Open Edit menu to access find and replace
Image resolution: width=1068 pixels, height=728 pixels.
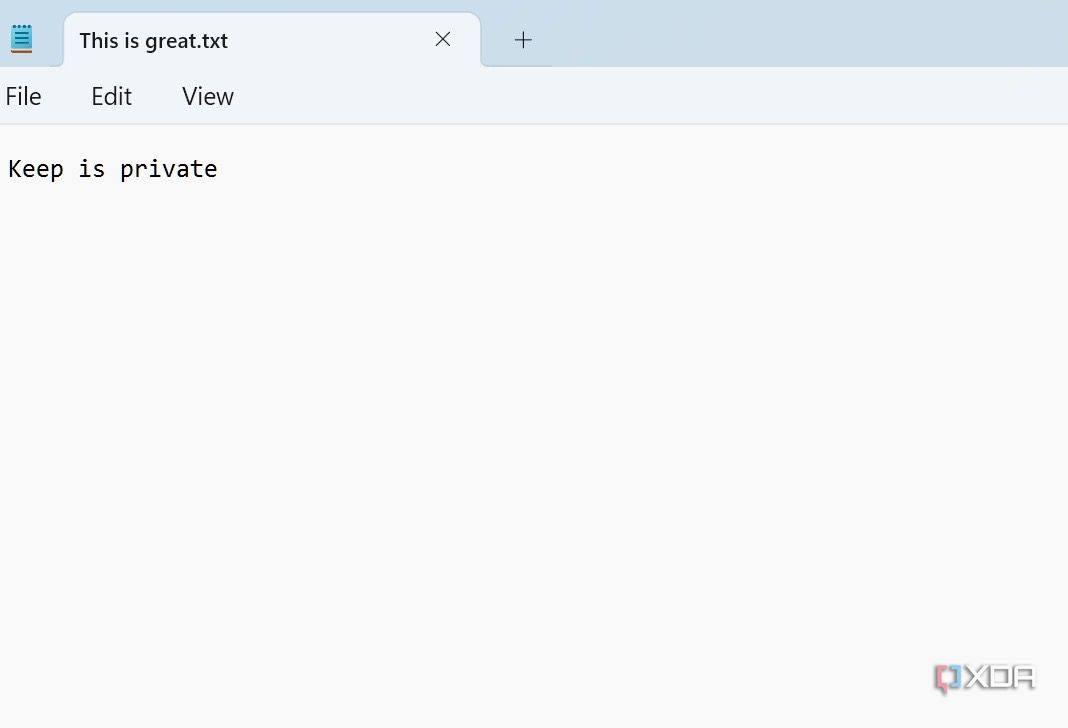point(110,96)
